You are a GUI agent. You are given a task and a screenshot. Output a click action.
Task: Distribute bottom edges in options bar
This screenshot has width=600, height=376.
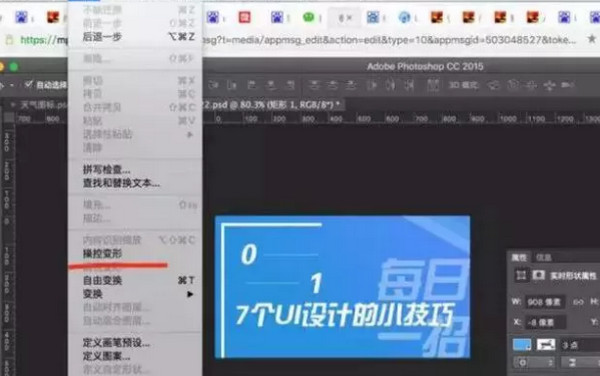[x=352, y=85]
